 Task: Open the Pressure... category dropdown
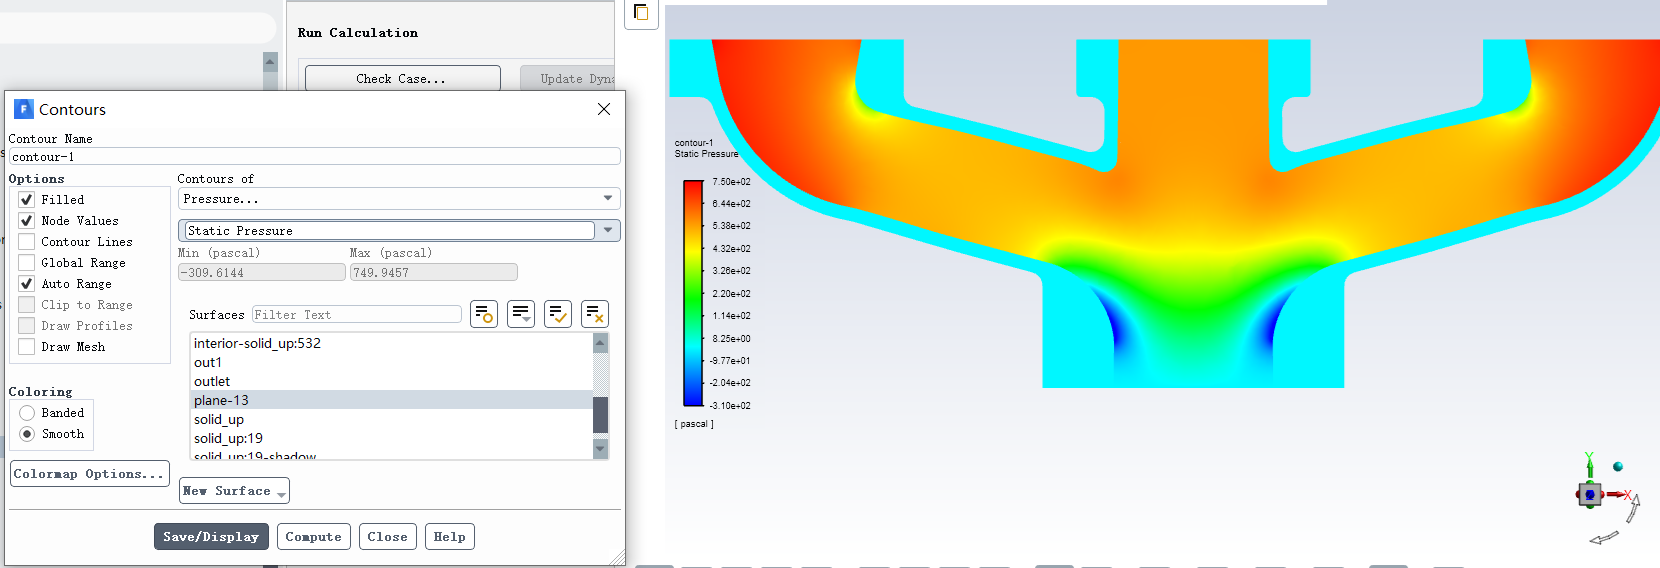pyautogui.click(x=399, y=199)
